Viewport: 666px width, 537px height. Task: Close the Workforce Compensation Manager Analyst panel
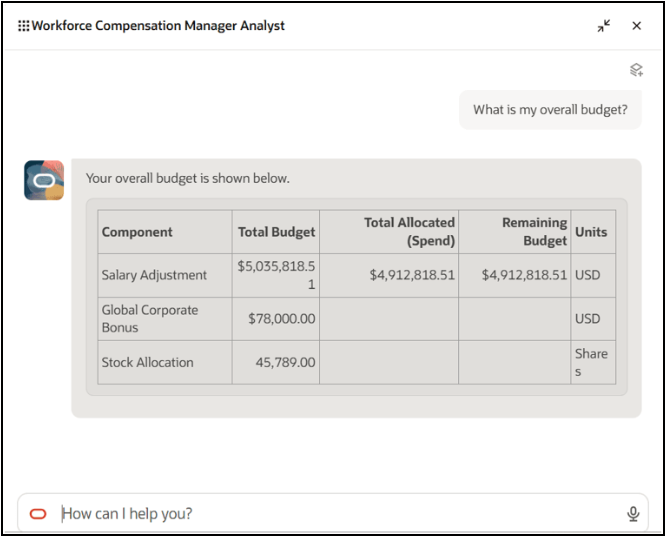(636, 26)
